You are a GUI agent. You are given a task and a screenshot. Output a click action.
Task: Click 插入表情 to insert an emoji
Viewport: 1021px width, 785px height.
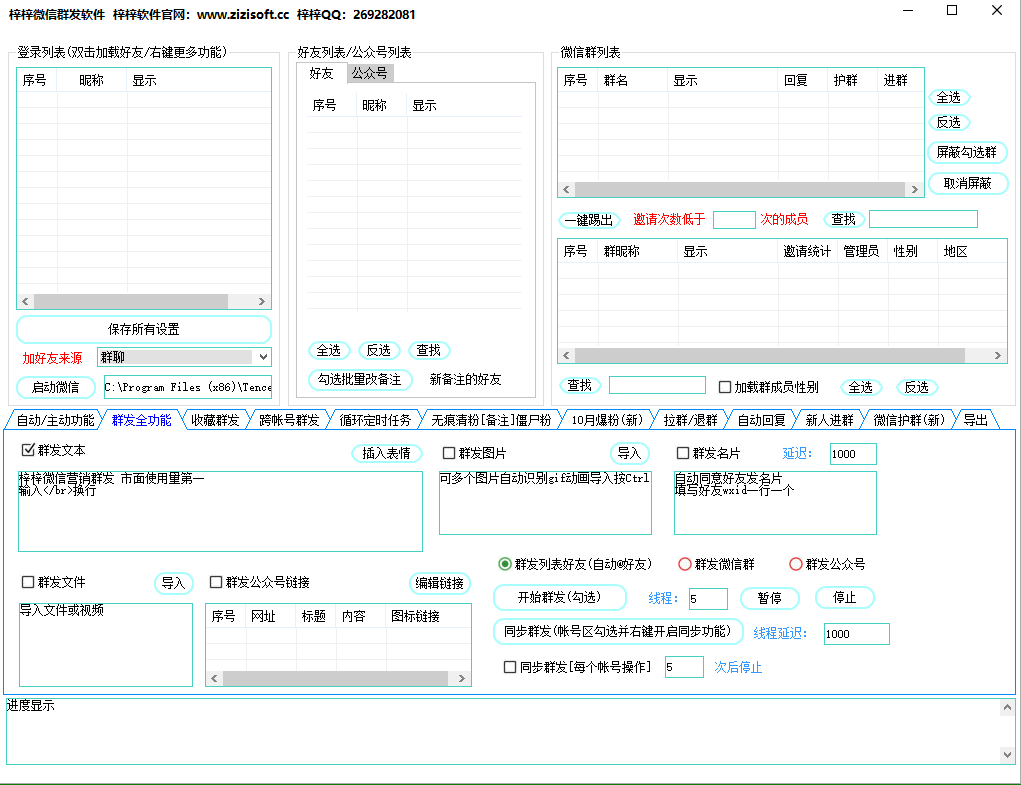point(386,453)
